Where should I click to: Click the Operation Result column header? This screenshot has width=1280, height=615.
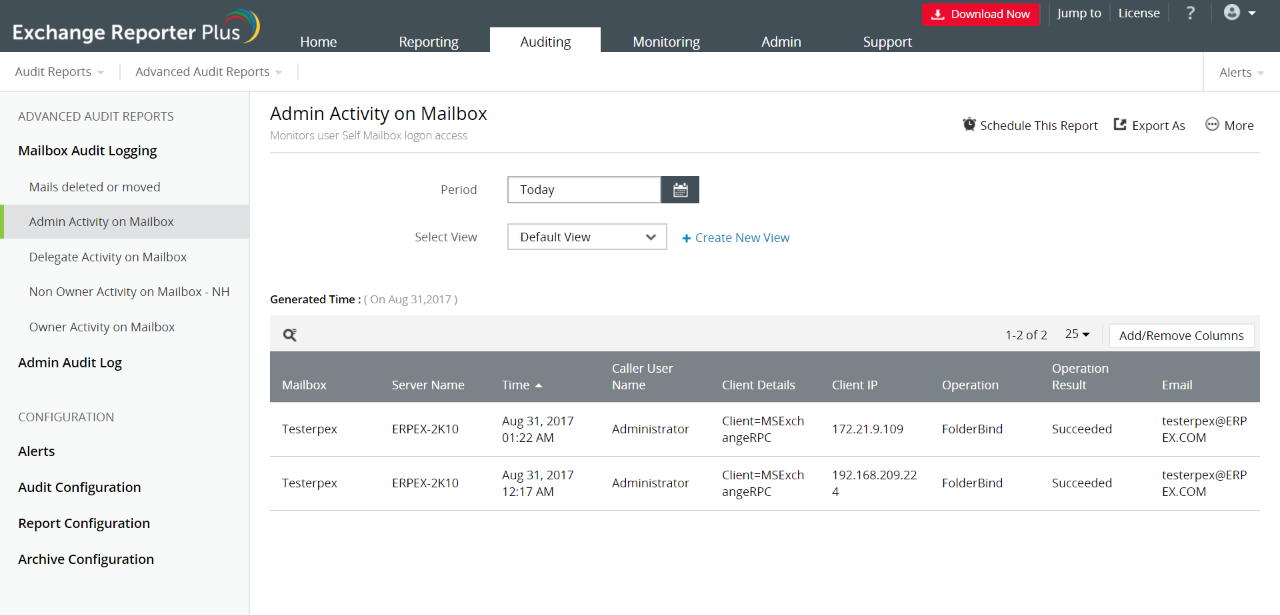coord(1080,376)
